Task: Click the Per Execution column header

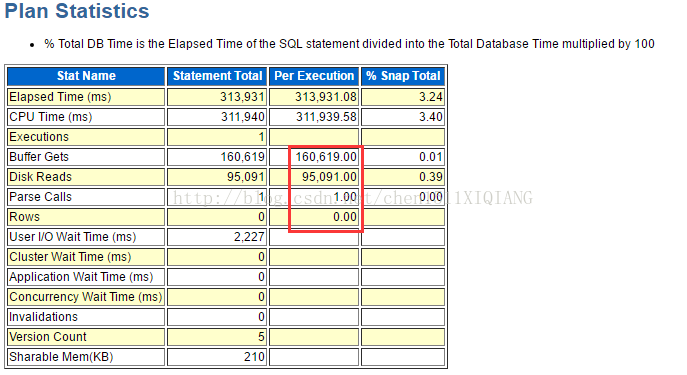Action: coord(314,76)
